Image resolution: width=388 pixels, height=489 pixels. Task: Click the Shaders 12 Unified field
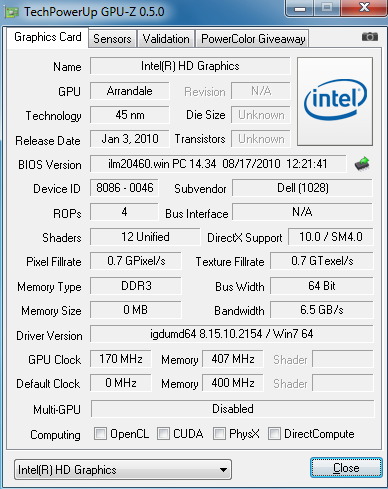coord(145,237)
